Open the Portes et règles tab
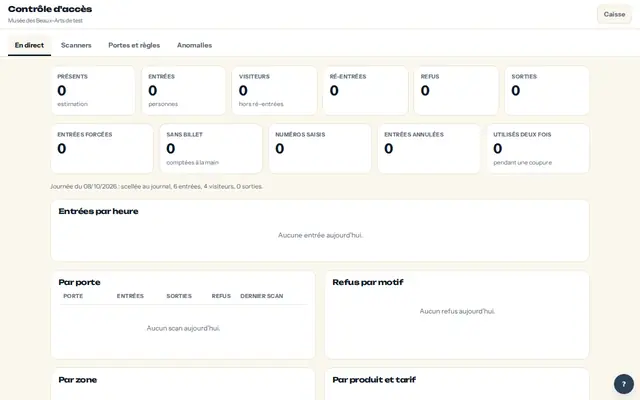 [x=134, y=45]
